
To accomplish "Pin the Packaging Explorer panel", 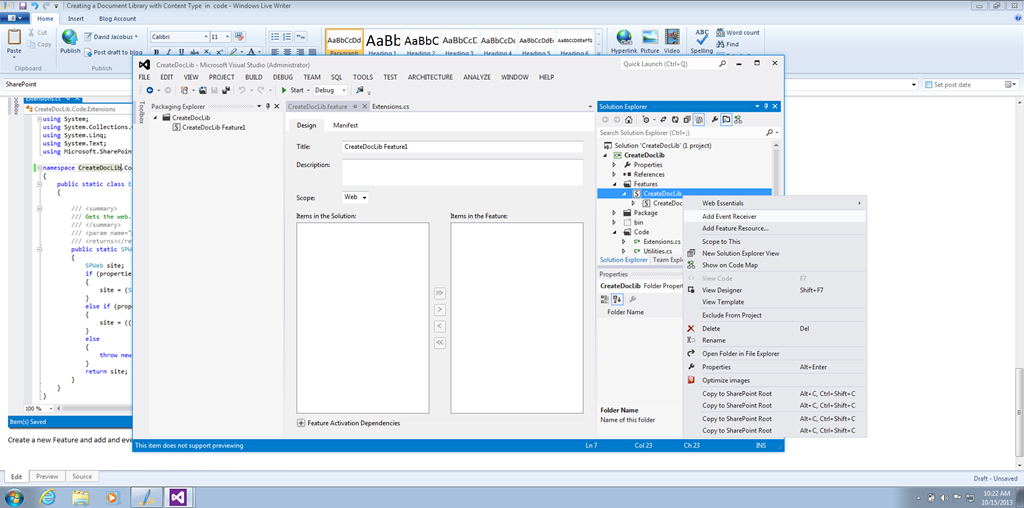I will click(x=268, y=106).
